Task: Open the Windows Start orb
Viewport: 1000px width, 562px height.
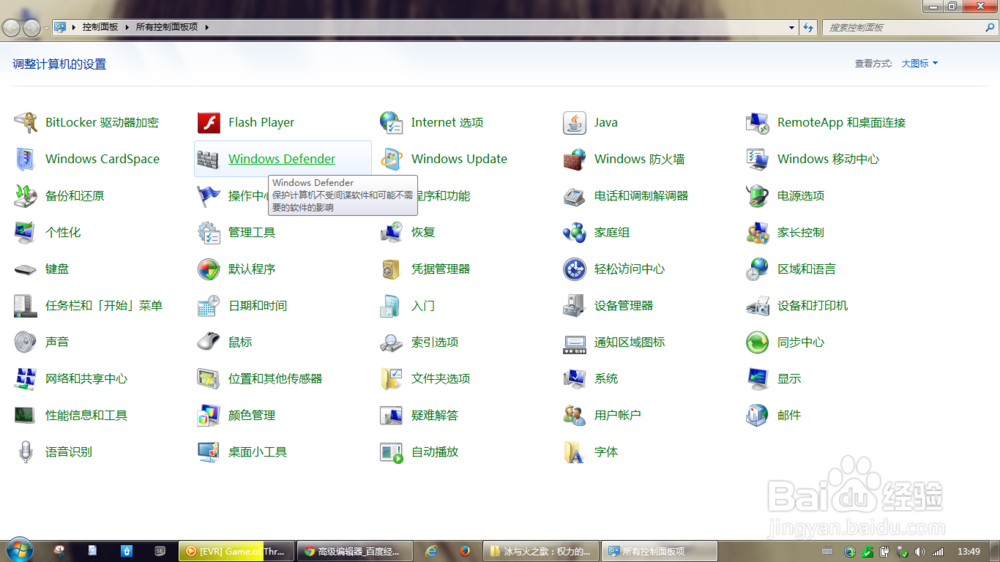Action: (19, 550)
